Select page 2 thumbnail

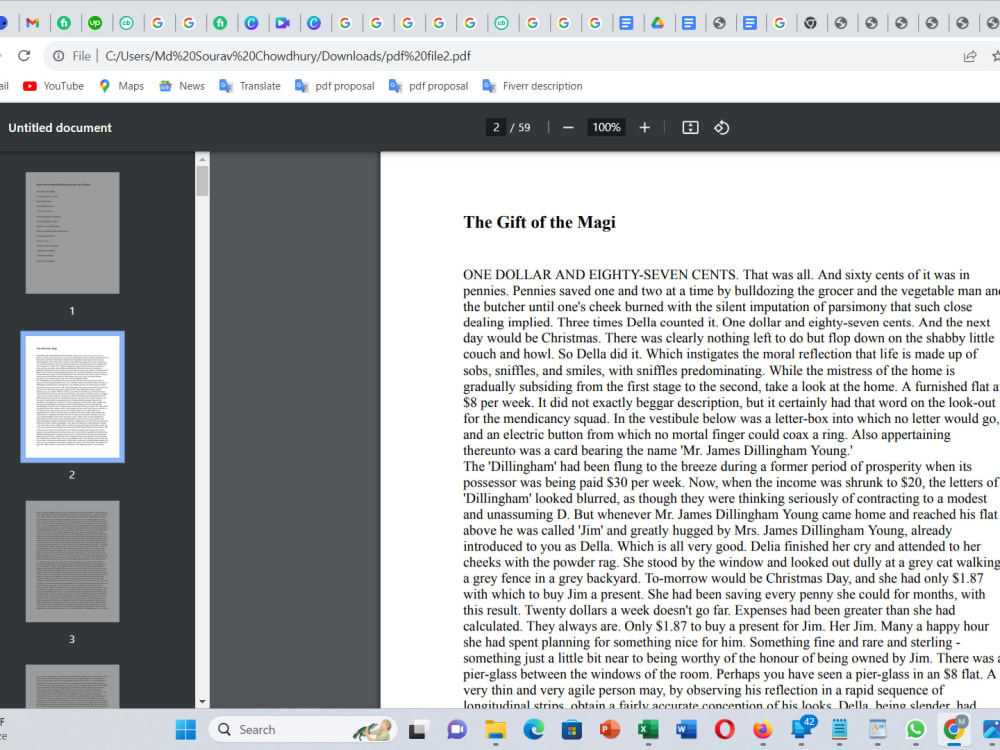click(x=72, y=397)
